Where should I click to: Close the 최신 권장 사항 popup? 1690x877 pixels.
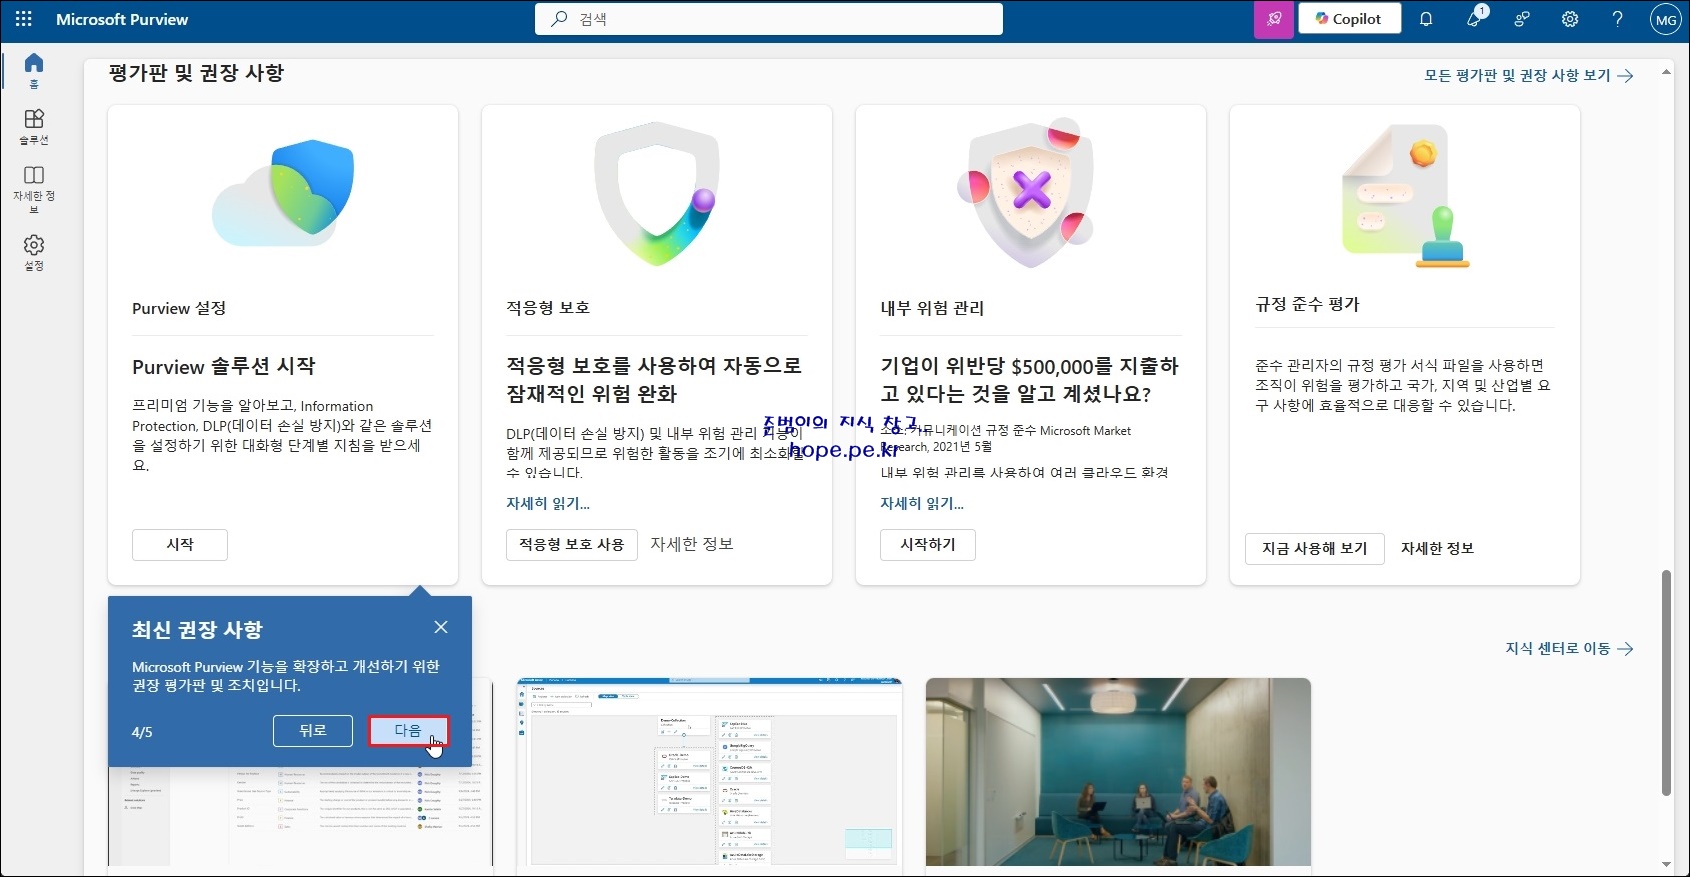(441, 627)
